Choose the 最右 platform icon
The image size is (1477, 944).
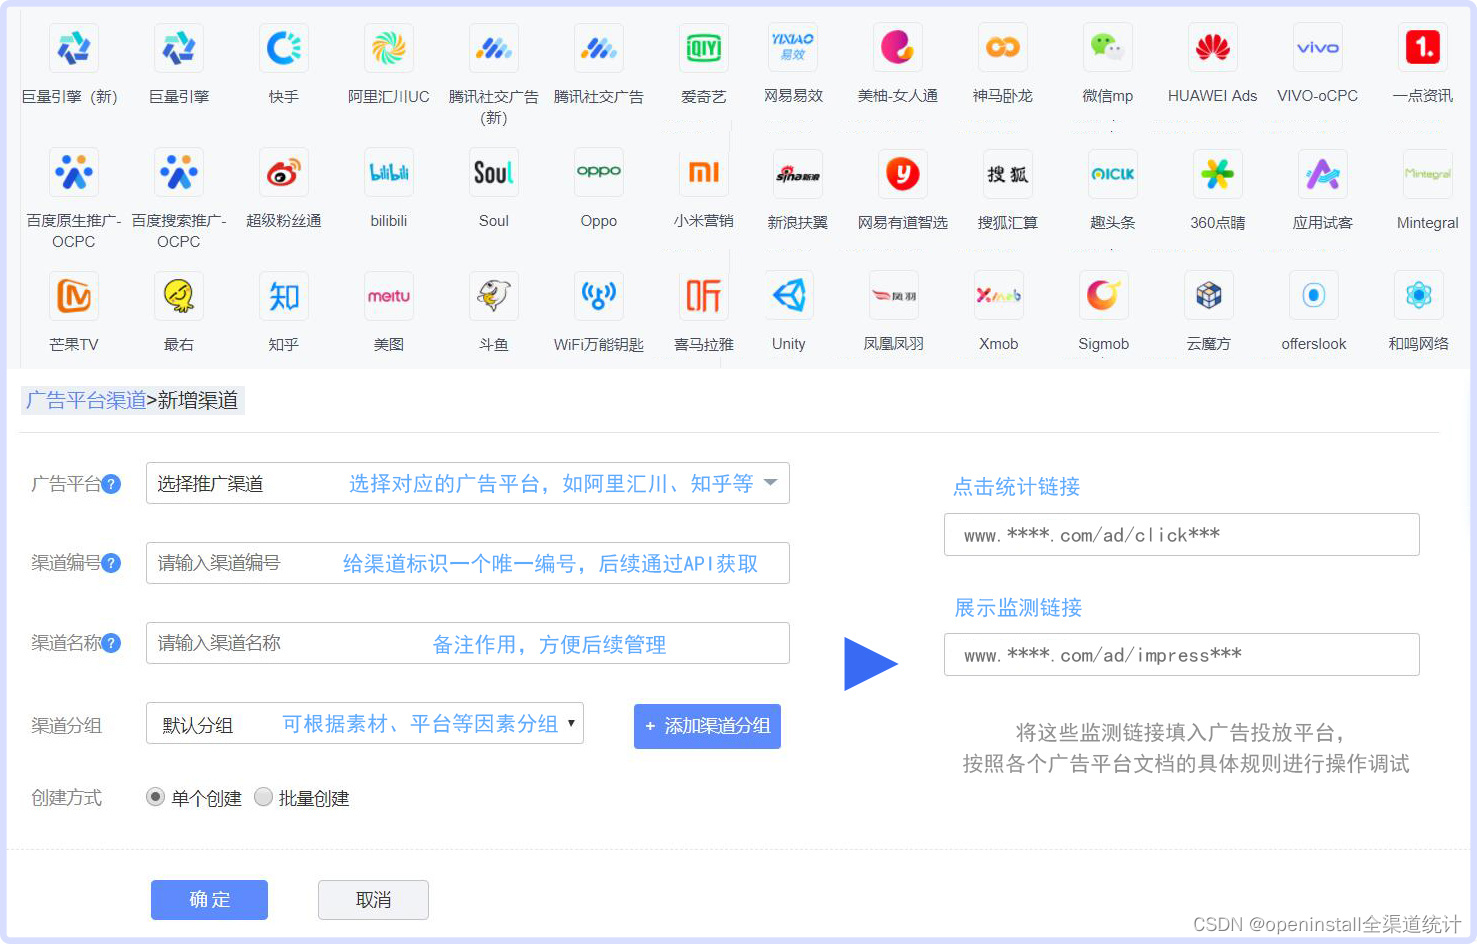[179, 296]
